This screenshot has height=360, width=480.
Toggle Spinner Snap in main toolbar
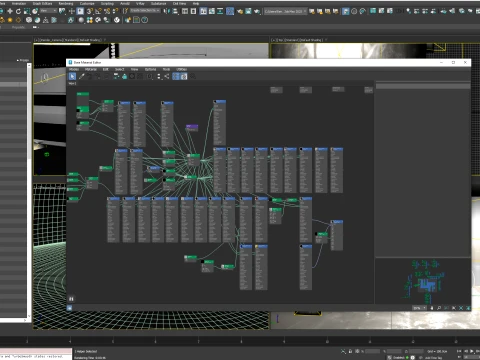pyautogui.click(x=116, y=11)
